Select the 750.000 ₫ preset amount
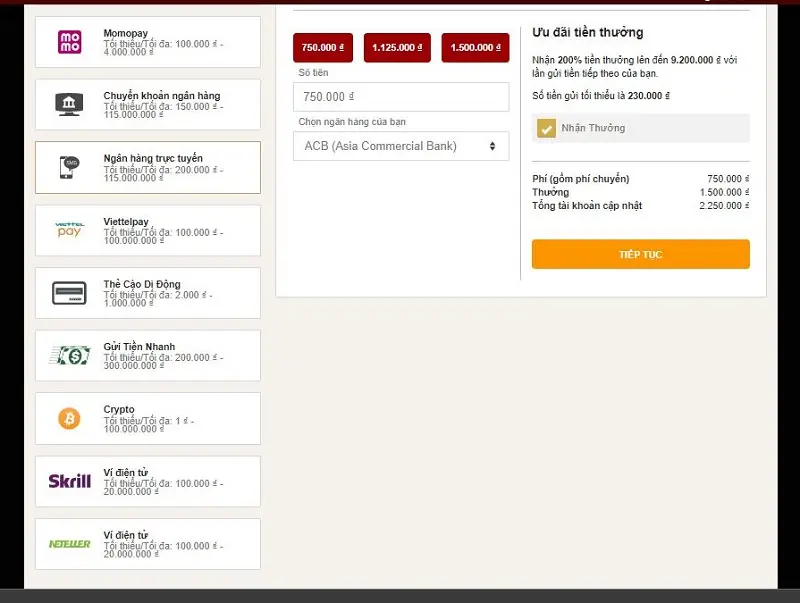 point(322,47)
